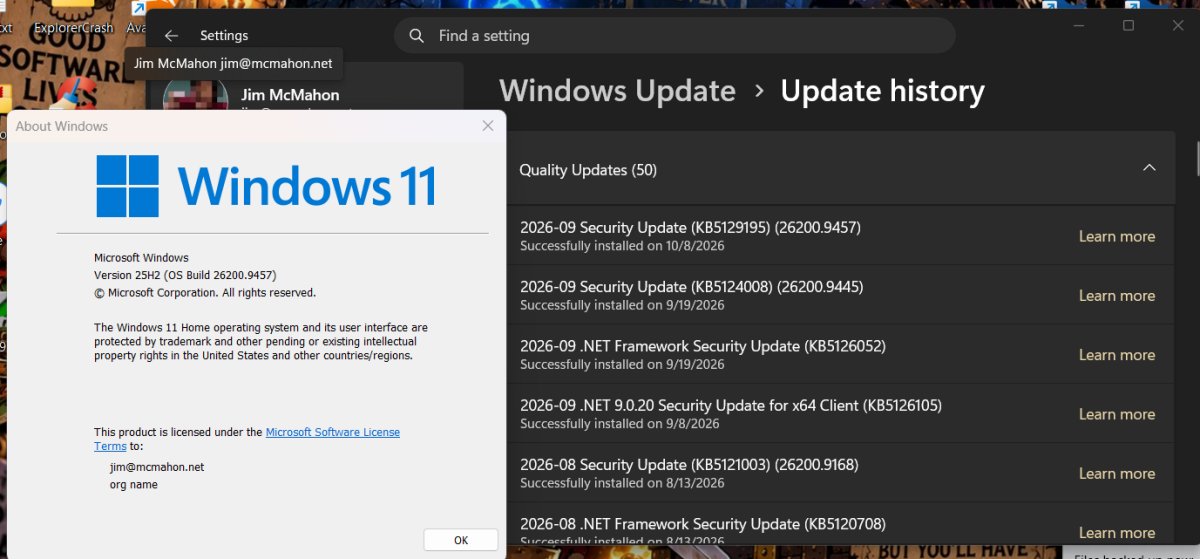The height and width of the screenshot is (559, 1200).
Task: Open Learn more for KB5124008 update
Action: [1116, 295]
